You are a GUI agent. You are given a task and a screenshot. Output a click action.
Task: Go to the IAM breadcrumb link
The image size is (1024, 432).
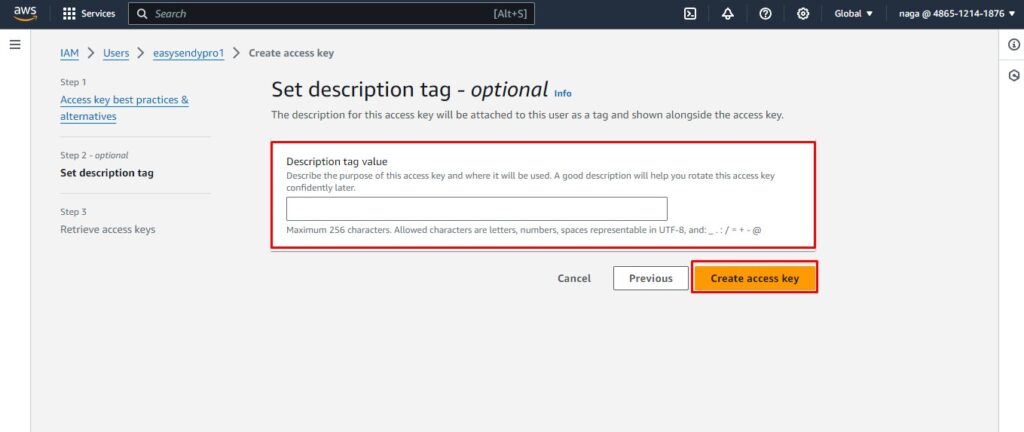point(69,53)
